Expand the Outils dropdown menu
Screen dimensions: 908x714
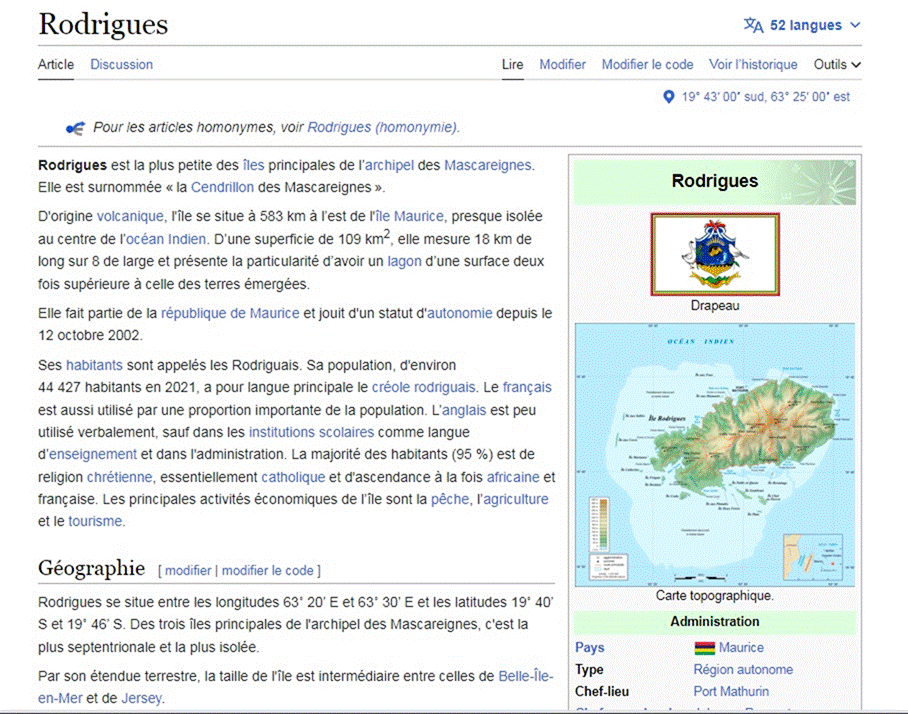[837, 64]
